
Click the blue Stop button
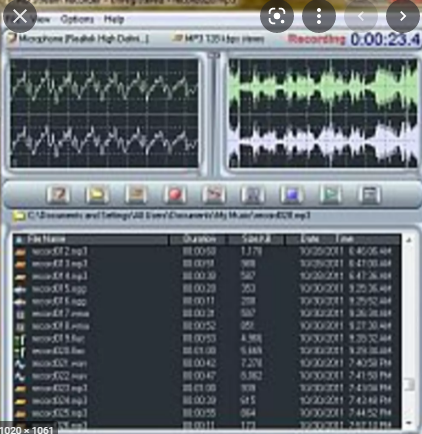292,194
